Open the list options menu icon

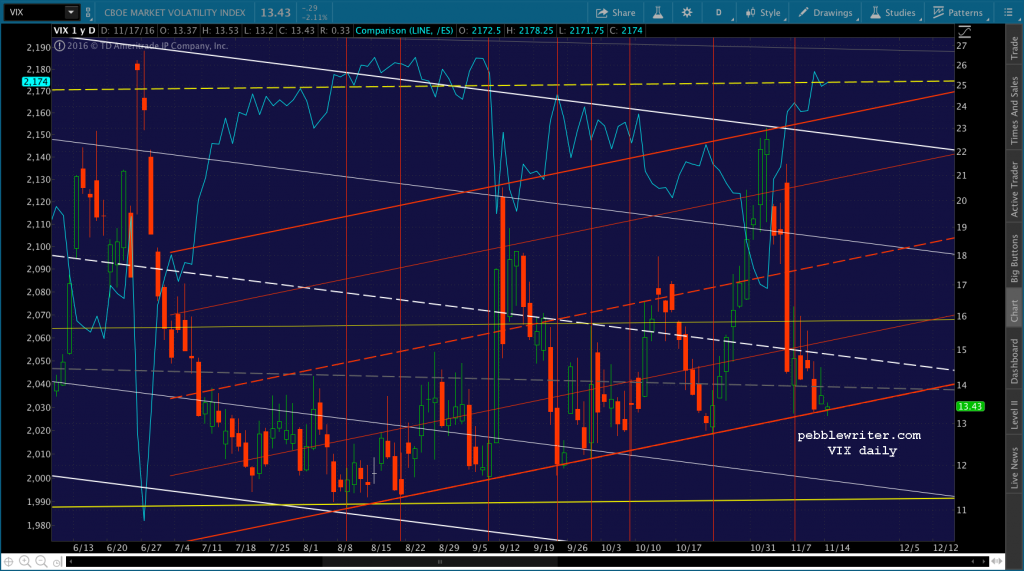pos(1008,12)
